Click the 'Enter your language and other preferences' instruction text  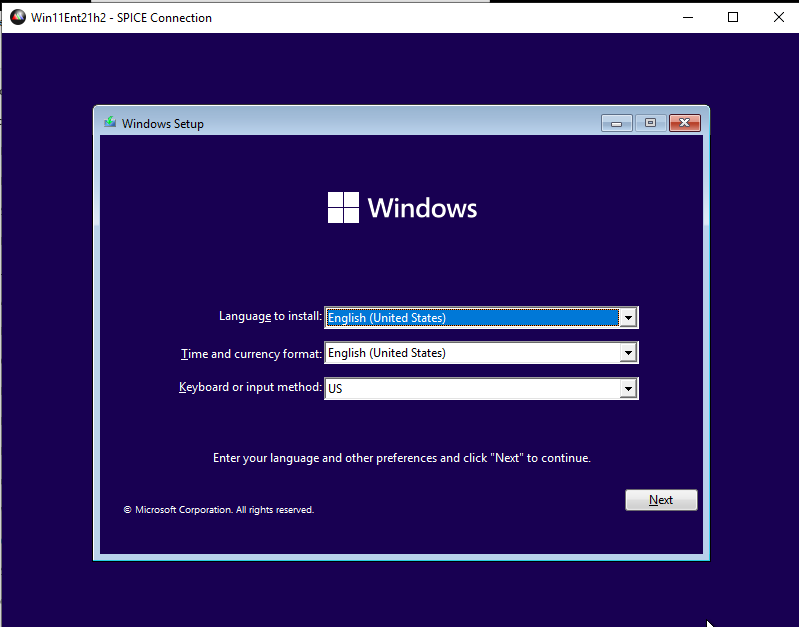402,458
